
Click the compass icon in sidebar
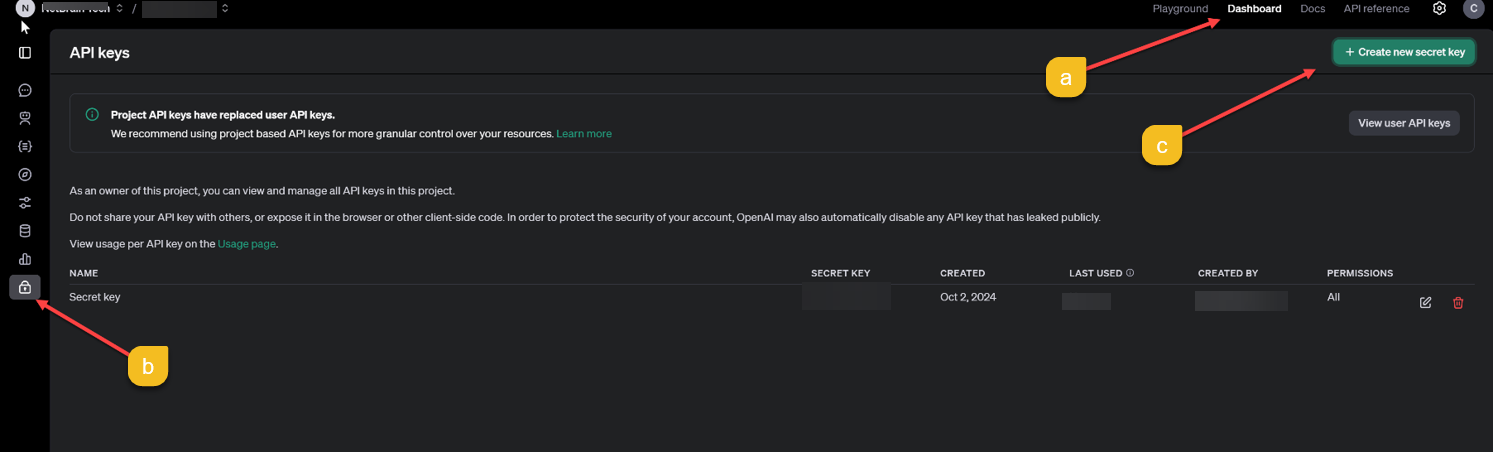(x=25, y=174)
